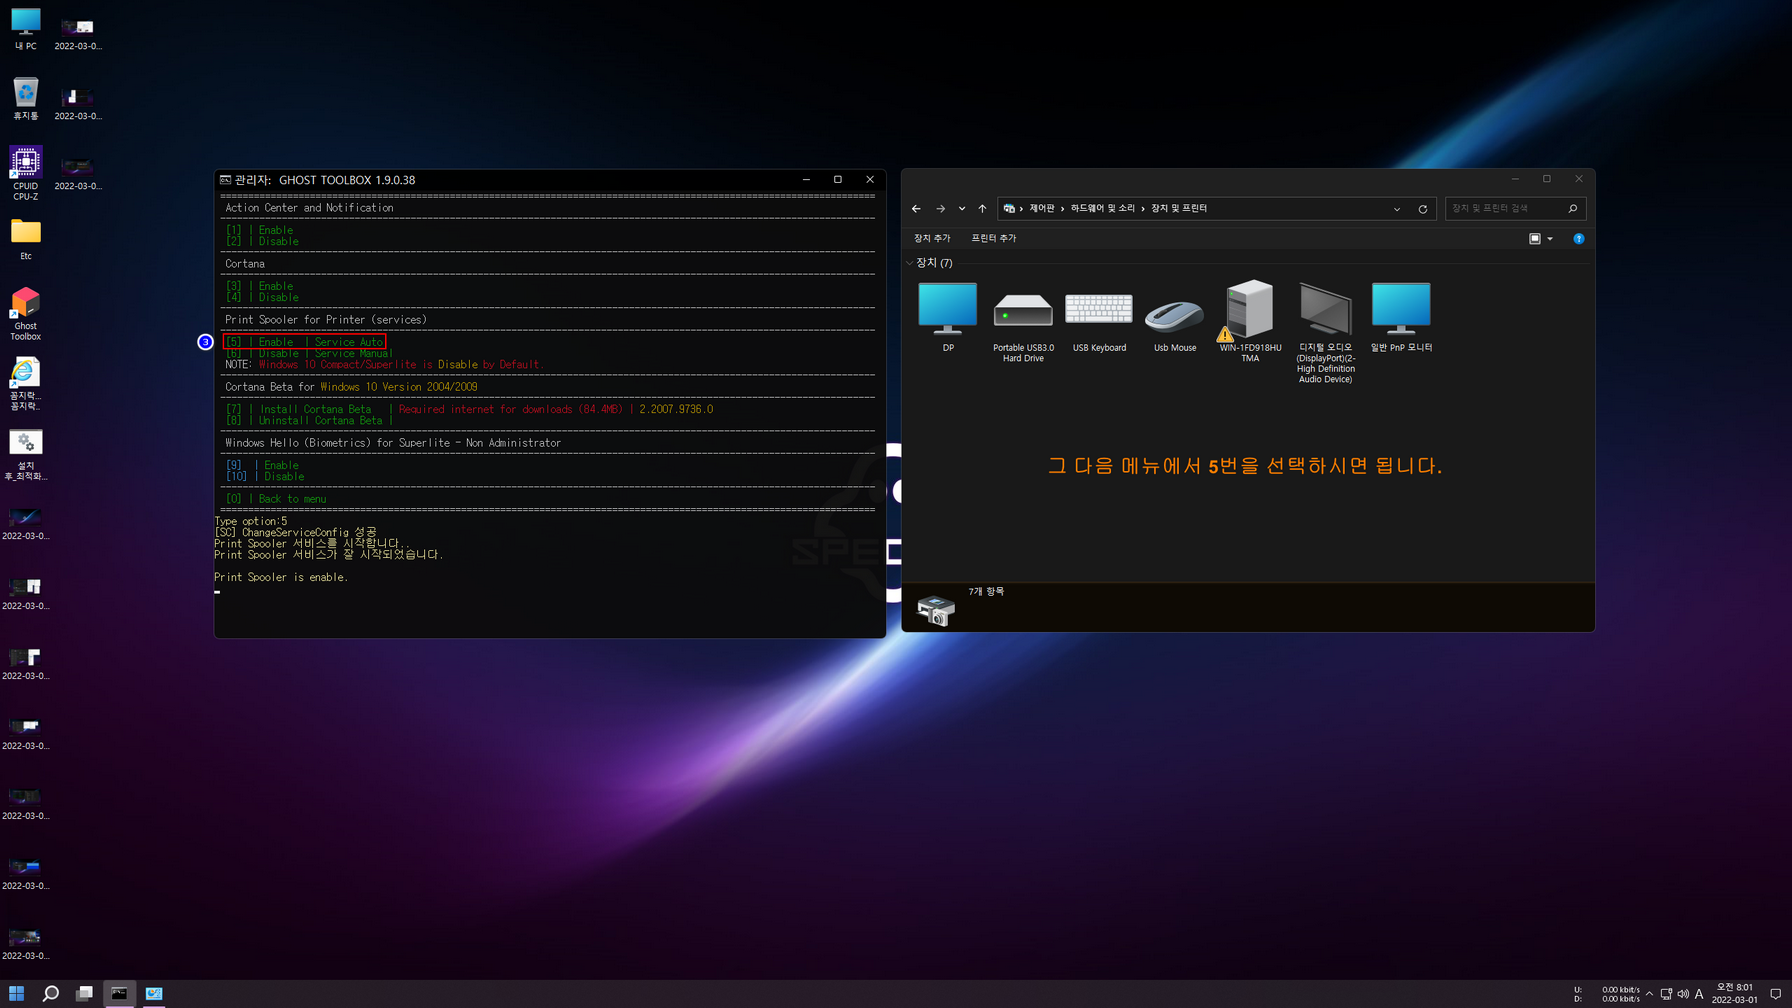The height and width of the screenshot is (1008, 1792).
Task: Change view icon in Devices and Printers
Action: [x=1534, y=239]
